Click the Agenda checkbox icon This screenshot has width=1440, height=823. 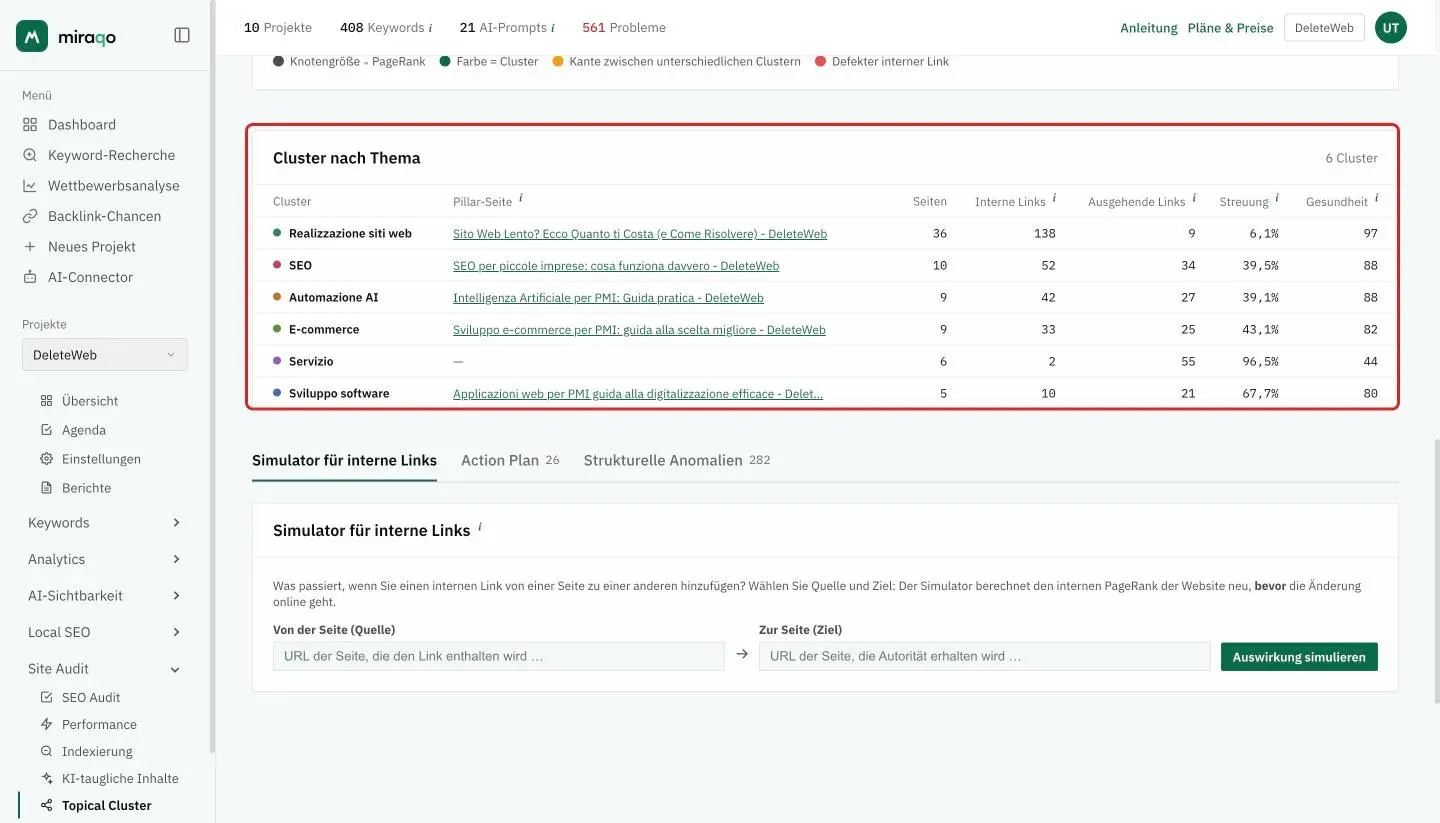click(x=46, y=430)
